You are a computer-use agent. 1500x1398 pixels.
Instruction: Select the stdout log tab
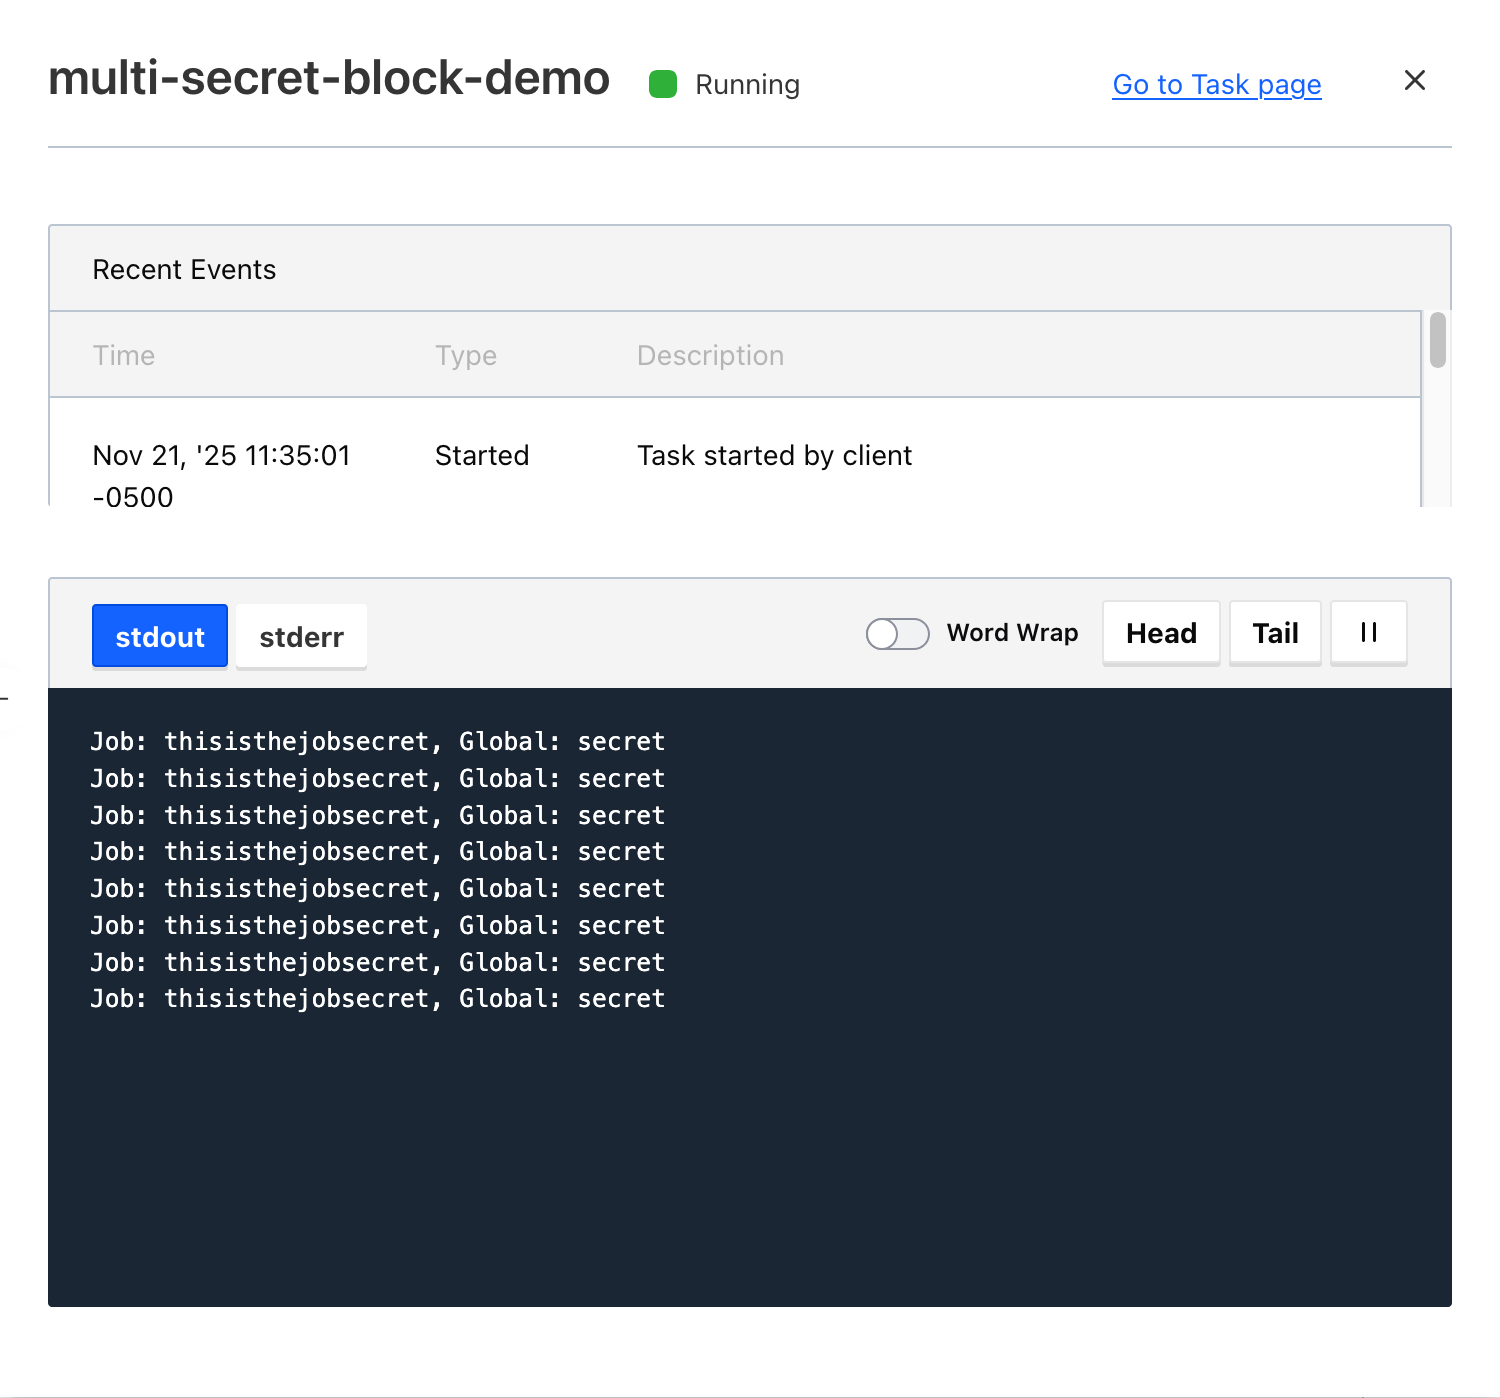(x=160, y=637)
